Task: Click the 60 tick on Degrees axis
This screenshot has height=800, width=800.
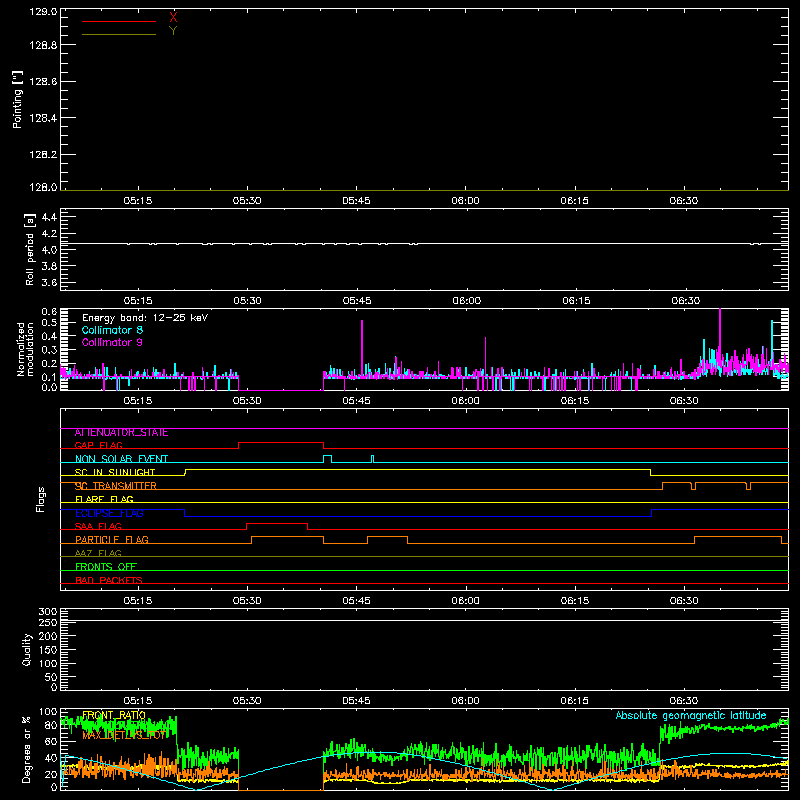Action: click(52, 741)
